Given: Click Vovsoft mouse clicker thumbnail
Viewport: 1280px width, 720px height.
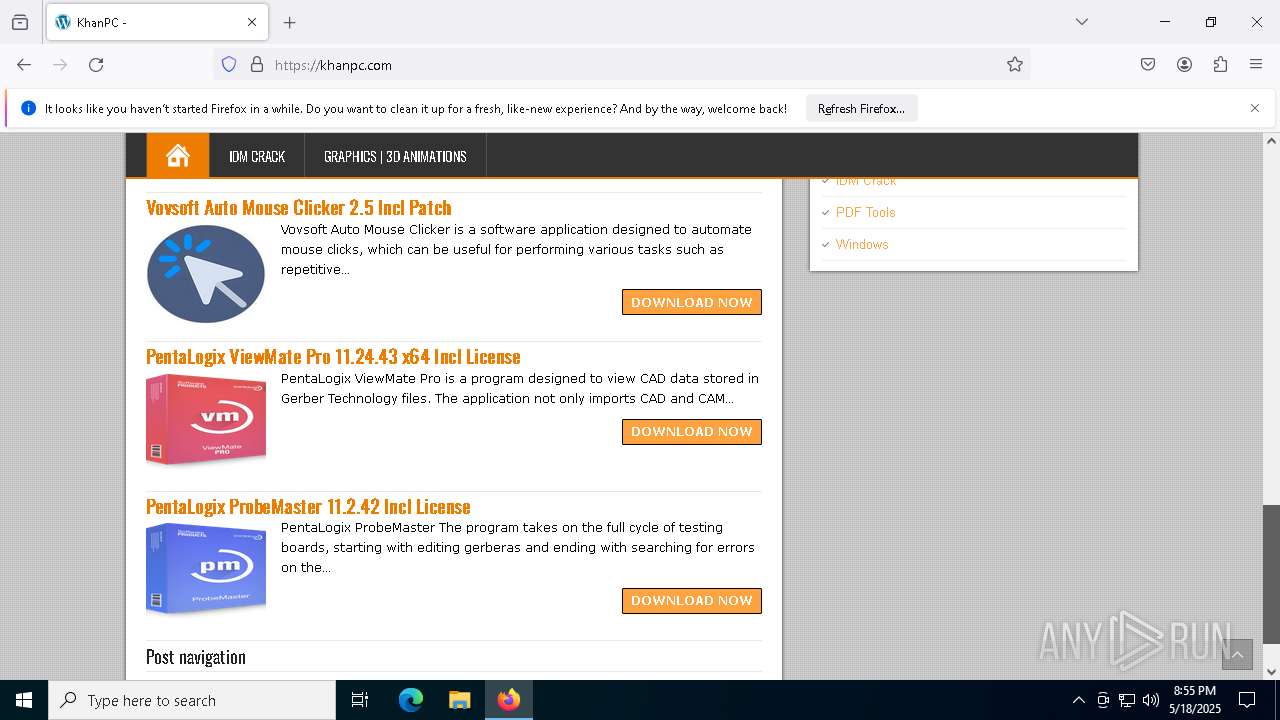Looking at the screenshot, I should point(206,274).
